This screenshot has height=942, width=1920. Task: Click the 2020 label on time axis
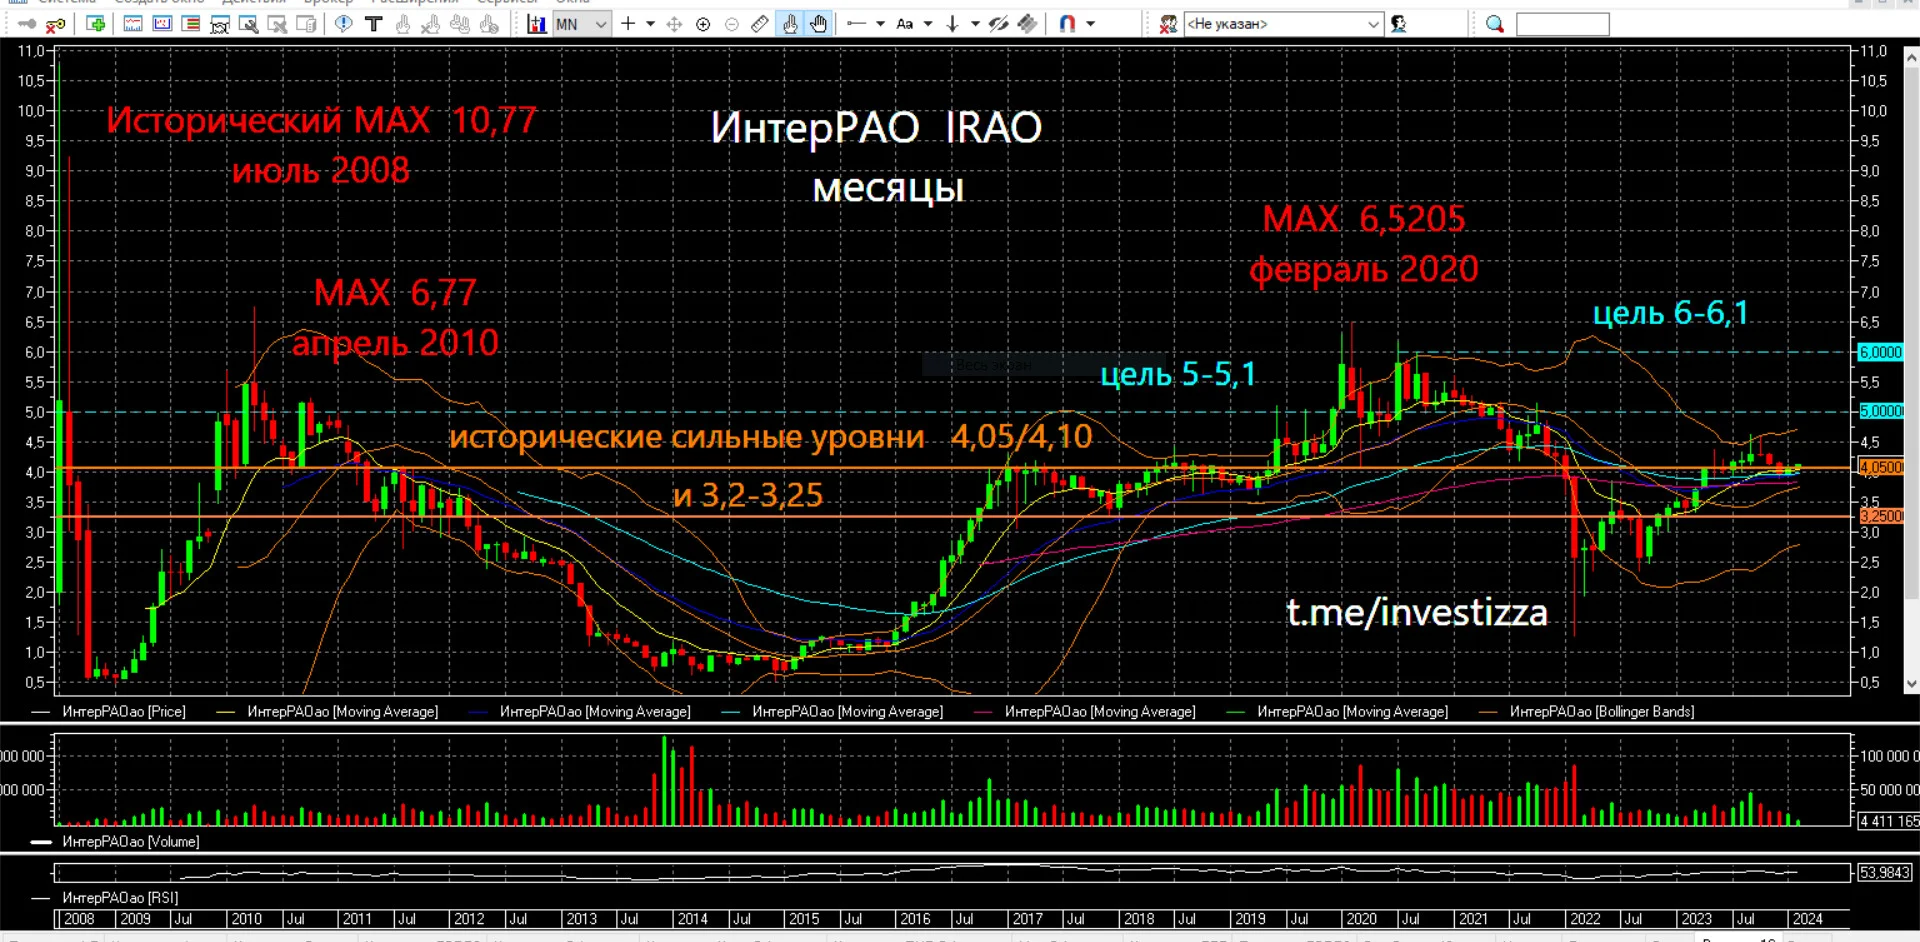(x=1361, y=919)
